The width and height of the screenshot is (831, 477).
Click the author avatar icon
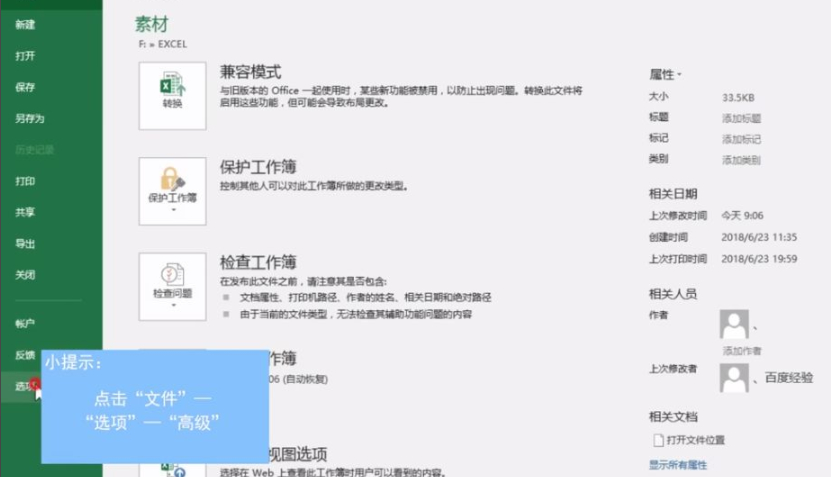coord(734,324)
